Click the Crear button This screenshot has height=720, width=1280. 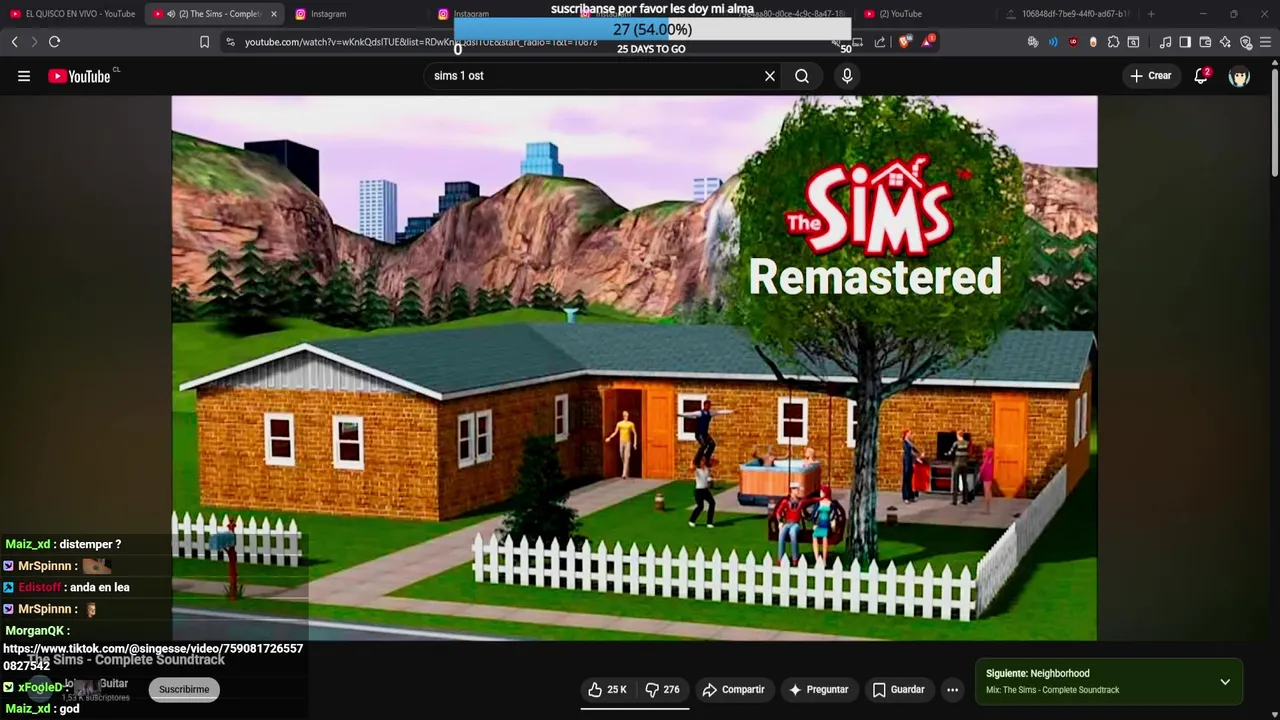1150,76
